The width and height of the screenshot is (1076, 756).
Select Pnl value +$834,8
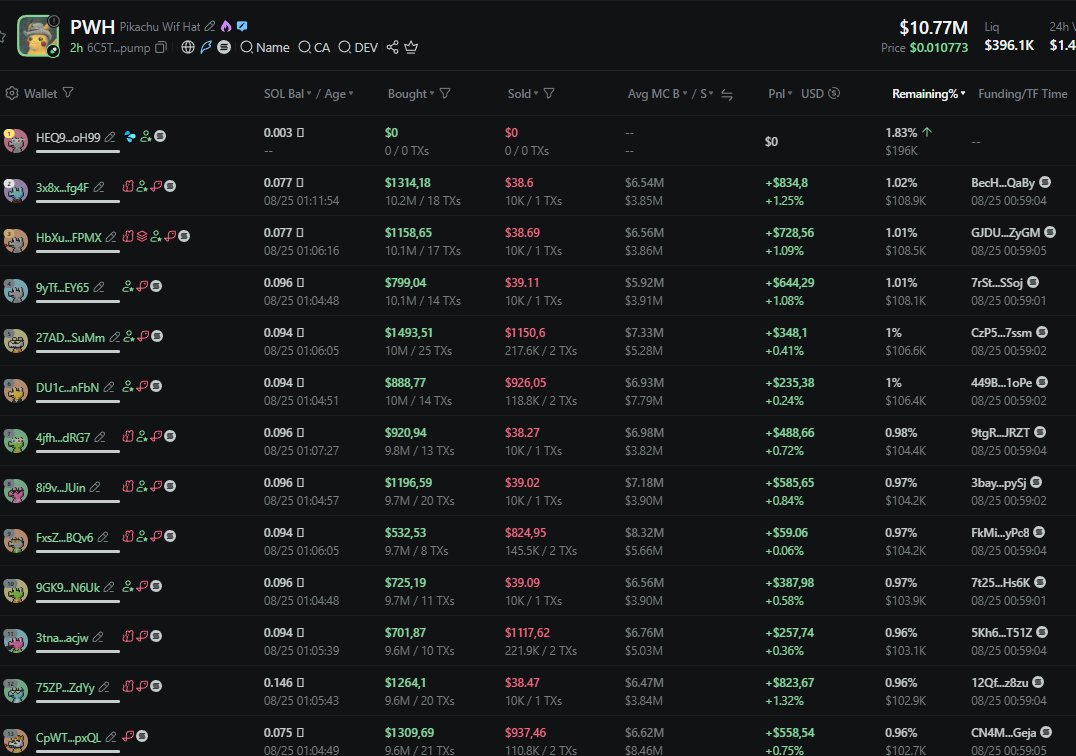[786, 183]
